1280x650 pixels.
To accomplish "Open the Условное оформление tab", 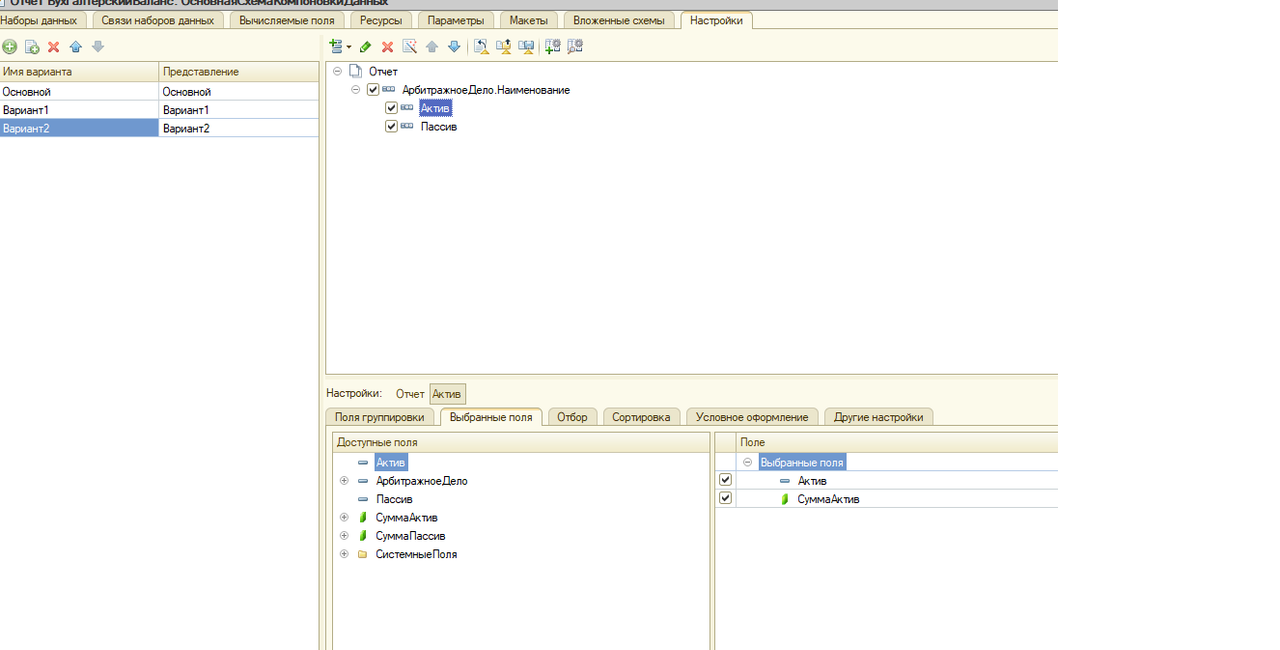I will click(752, 417).
